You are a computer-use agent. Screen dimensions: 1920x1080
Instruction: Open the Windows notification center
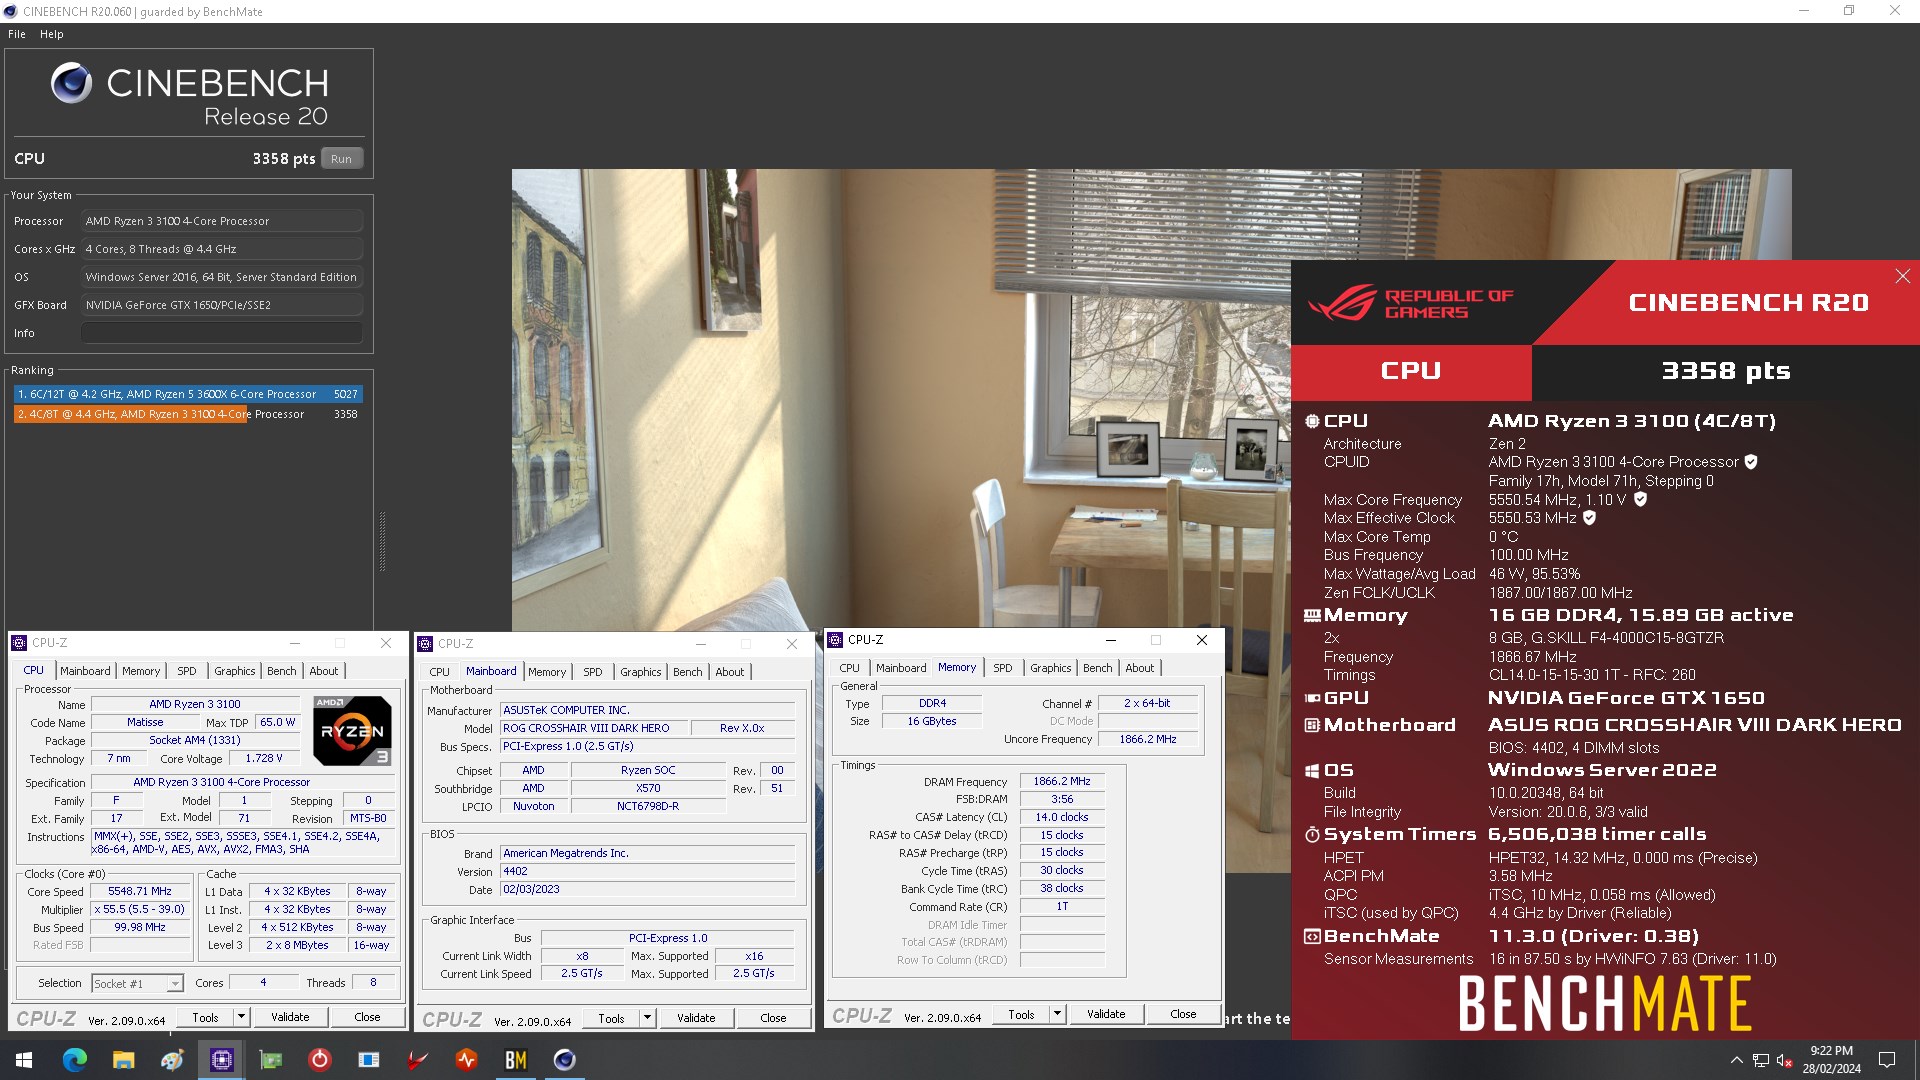[x=1887, y=1060]
